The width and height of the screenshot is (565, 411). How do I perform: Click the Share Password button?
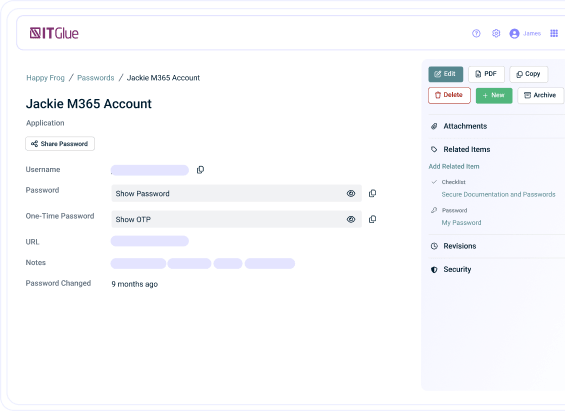tap(60, 144)
